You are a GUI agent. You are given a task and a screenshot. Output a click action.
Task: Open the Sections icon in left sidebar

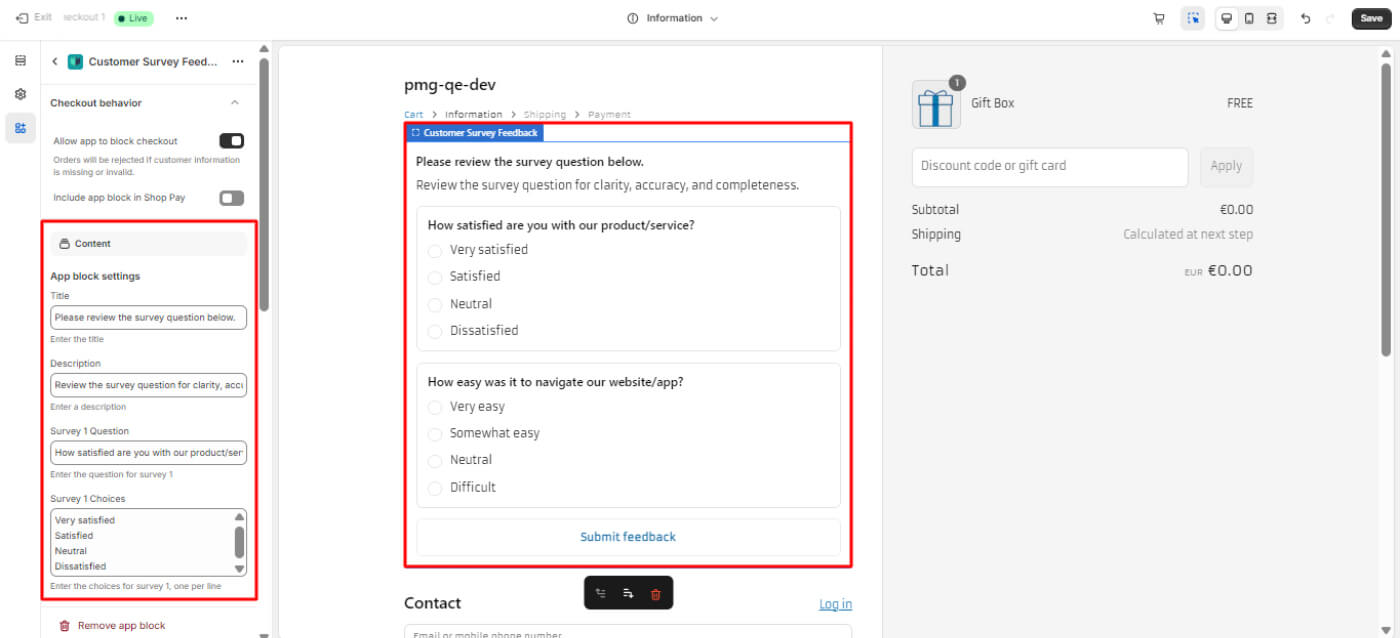[x=20, y=61]
